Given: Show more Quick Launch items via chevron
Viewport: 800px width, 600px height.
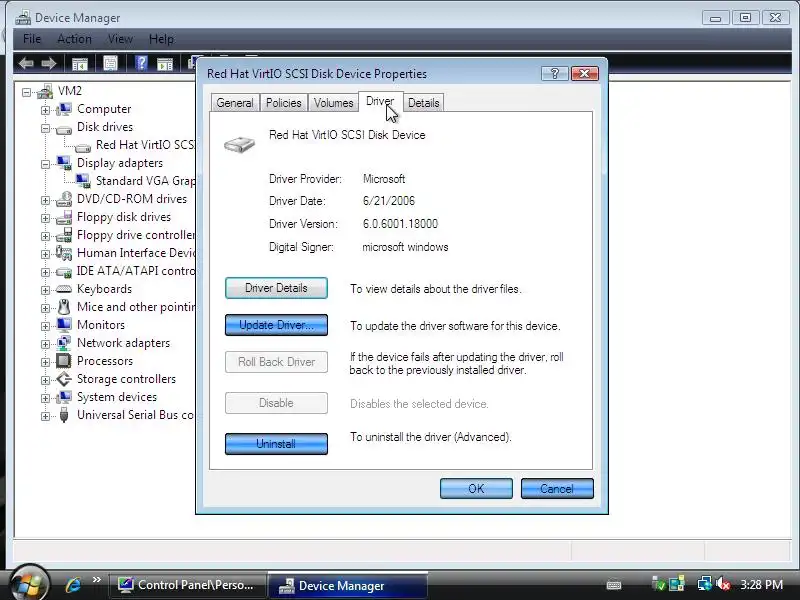Looking at the screenshot, I should click(96, 580).
